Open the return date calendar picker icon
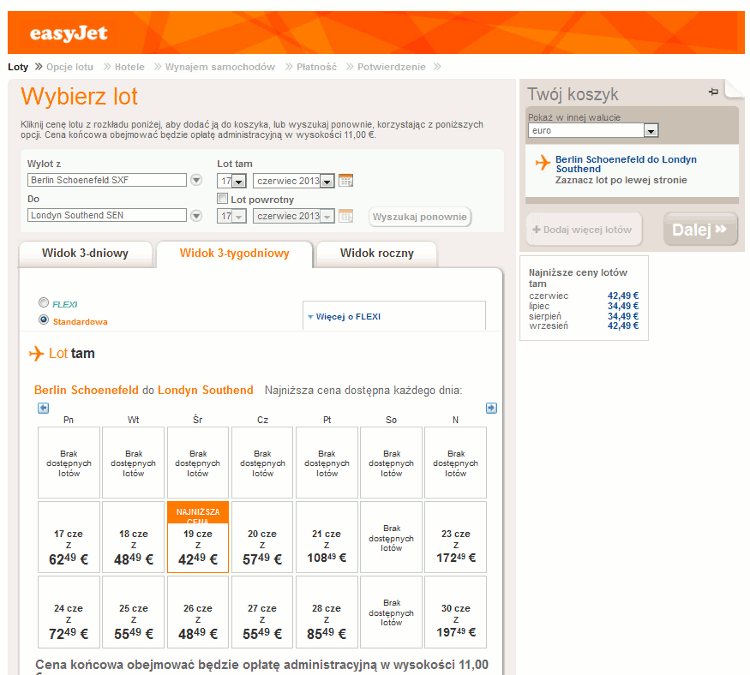This screenshot has width=750, height=675. click(345, 216)
